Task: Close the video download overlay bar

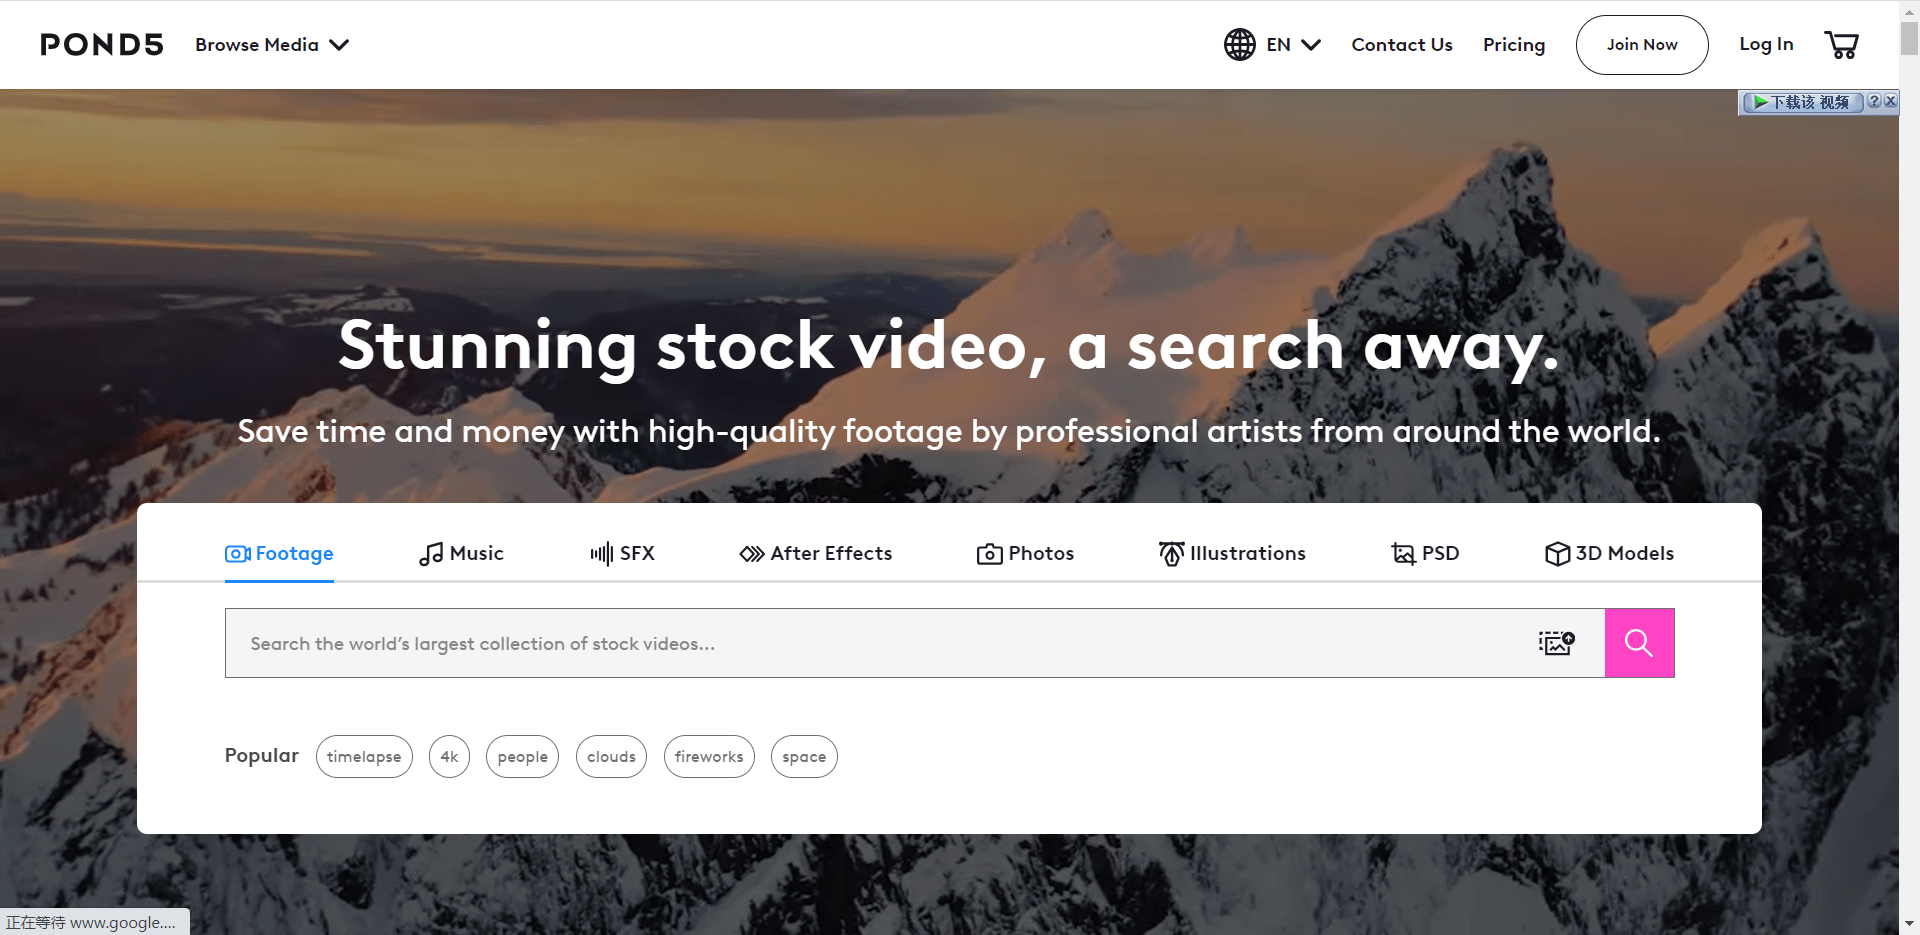Action: (1890, 101)
